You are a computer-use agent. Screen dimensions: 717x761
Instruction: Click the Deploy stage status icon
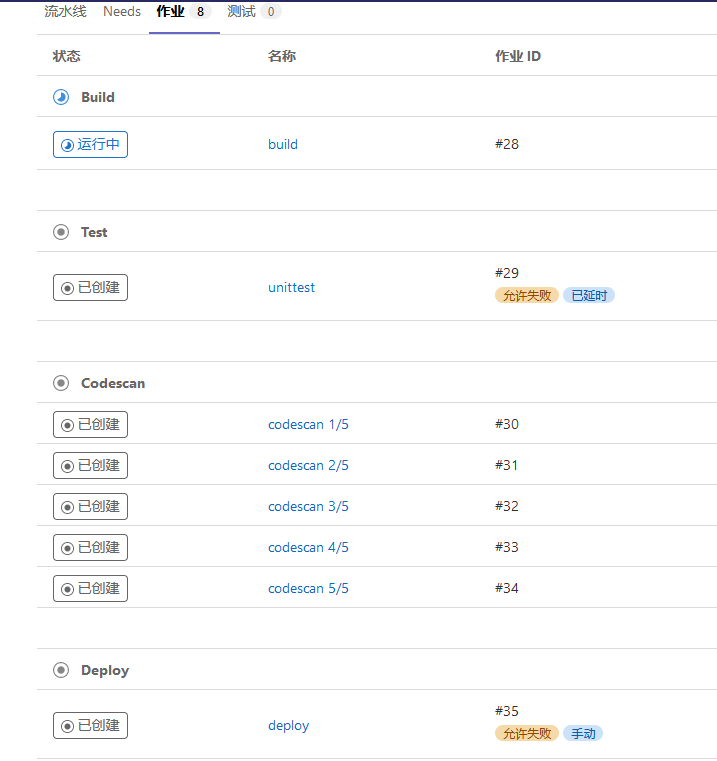[x=61, y=670]
